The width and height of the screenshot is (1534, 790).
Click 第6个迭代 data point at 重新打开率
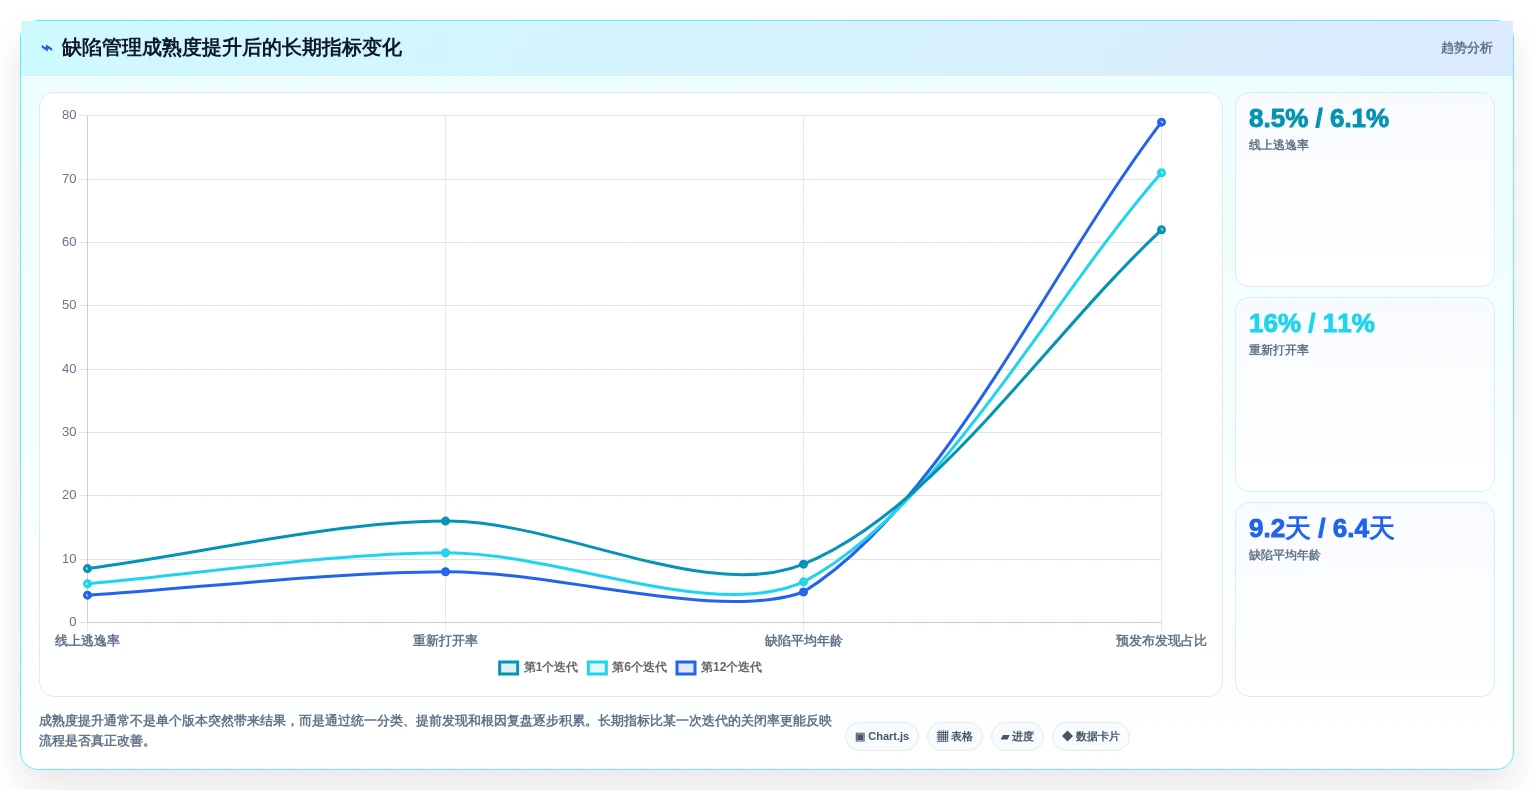click(445, 553)
